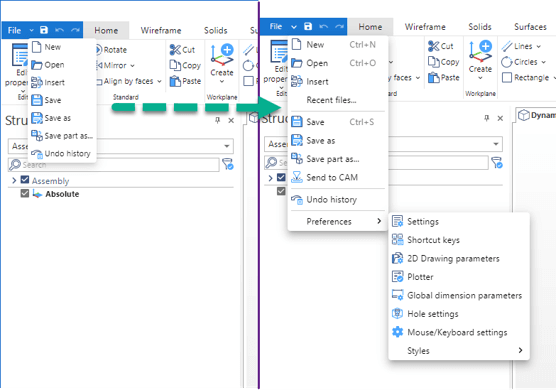The width and height of the screenshot is (556, 390).
Task: Select Save part as... in the right File menu
Action: (338, 159)
